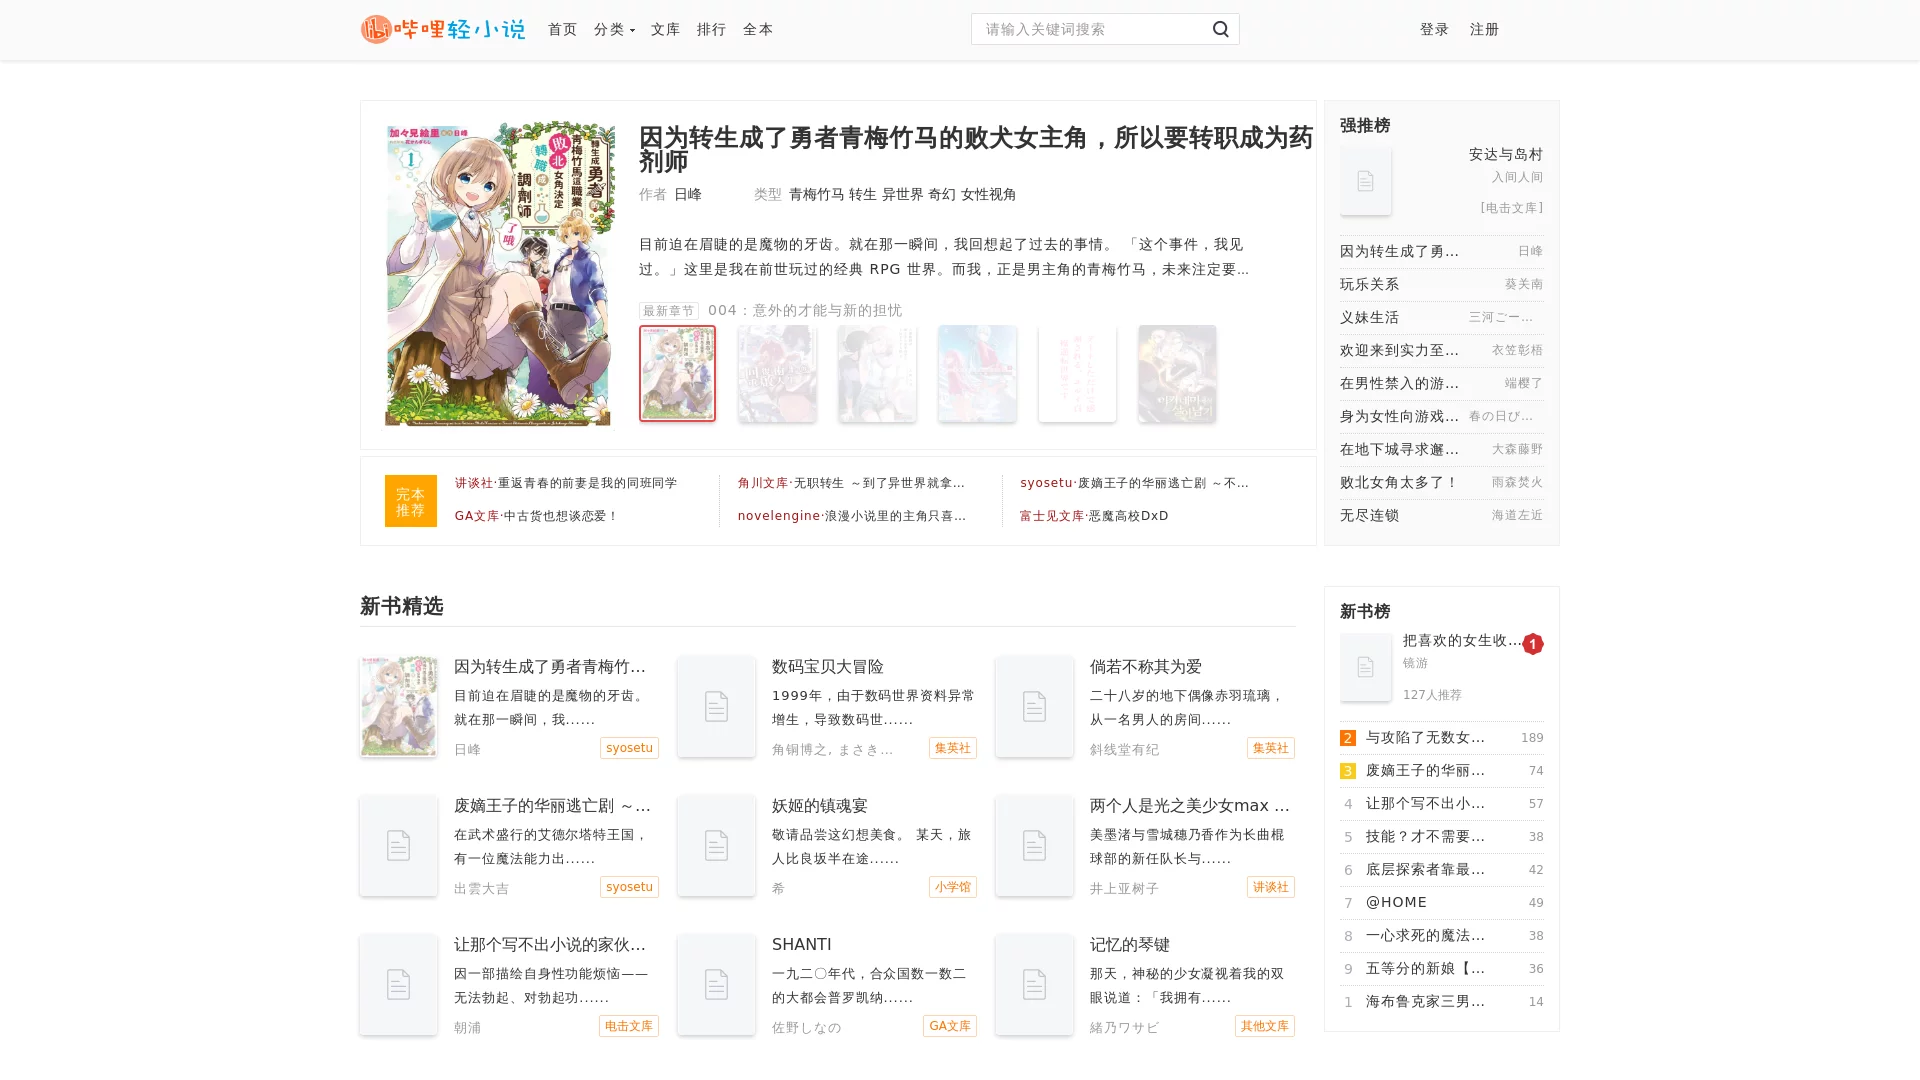Click 集英社 tag under 数码宝贝大冒险
The image size is (1920, 1080).
(x=952, y=748)
